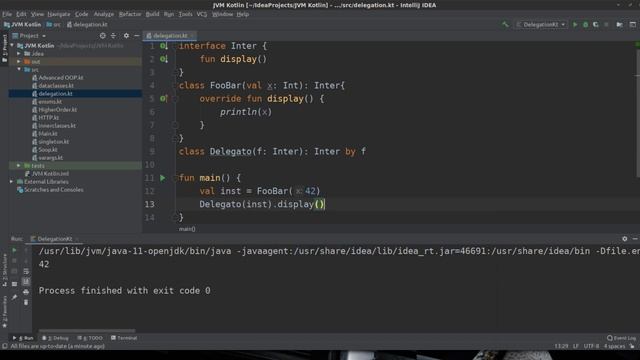Open the 6: TODO tool window

[90, 338]
